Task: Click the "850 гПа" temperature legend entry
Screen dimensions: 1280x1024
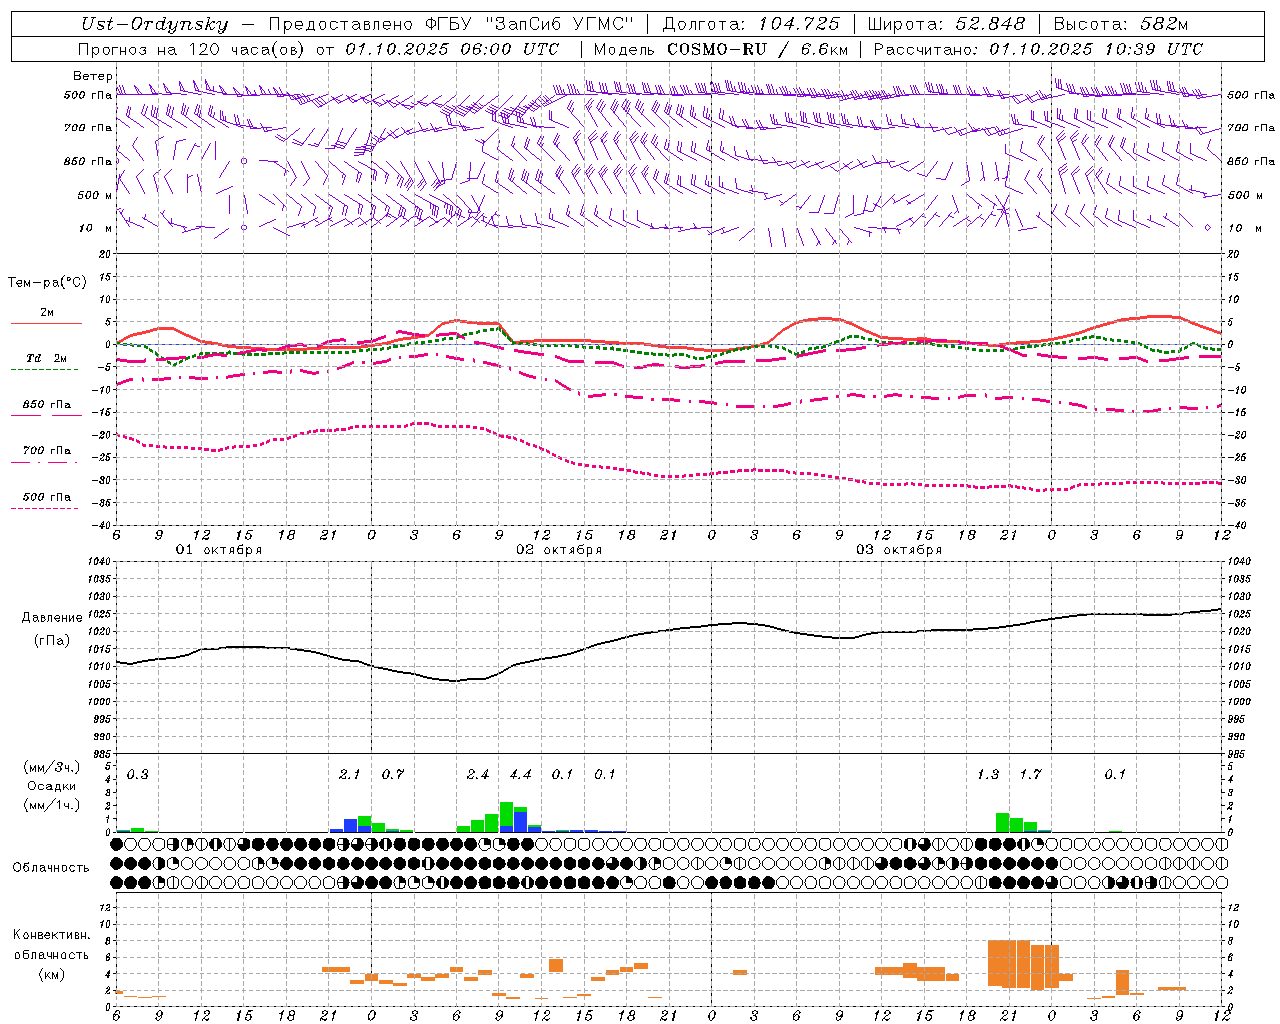Action: pyautogui.click(x=46, y=405)
